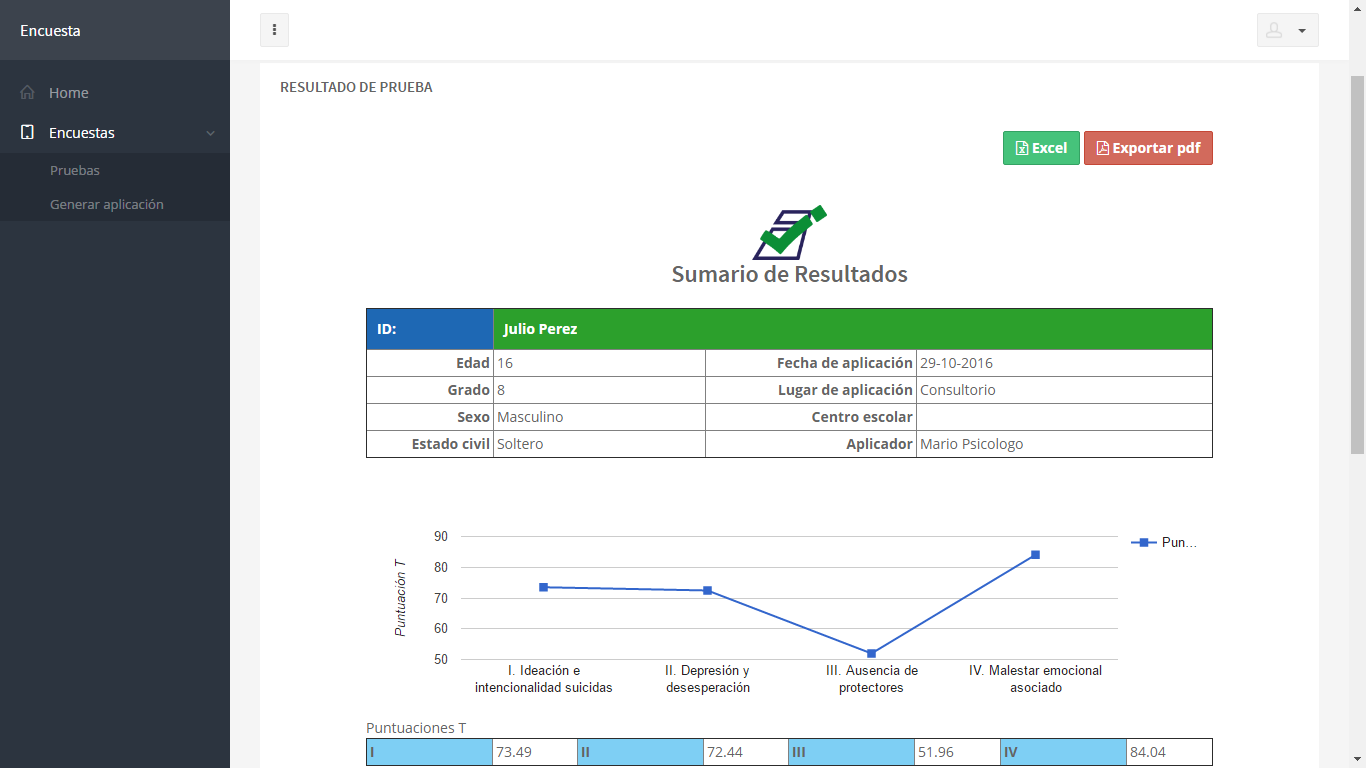Open the user dropdown caret

click(1302, 31)
